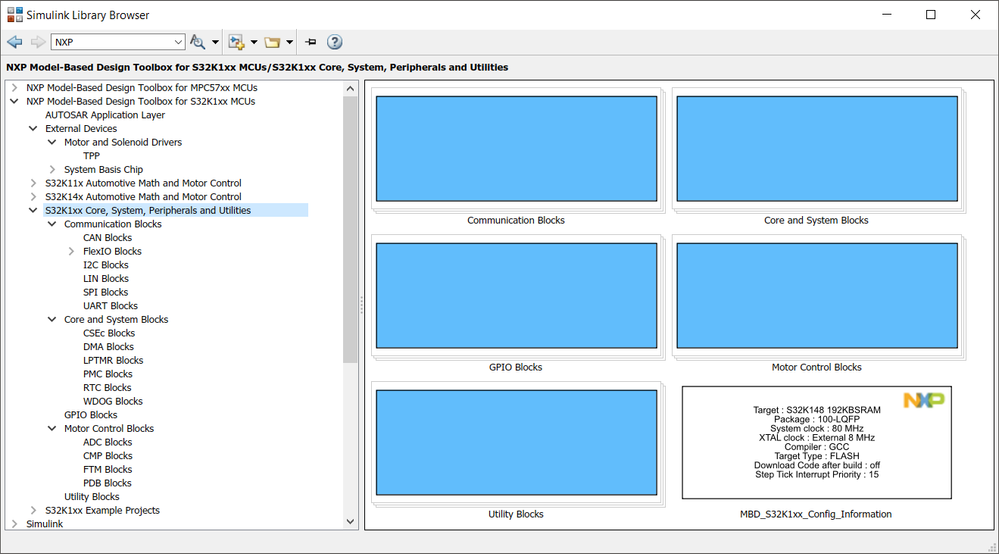Open the GPIO Blocks library thumbnail
Image resolution: width=999 pixels, height=554 pixels.
pos(516,295)
